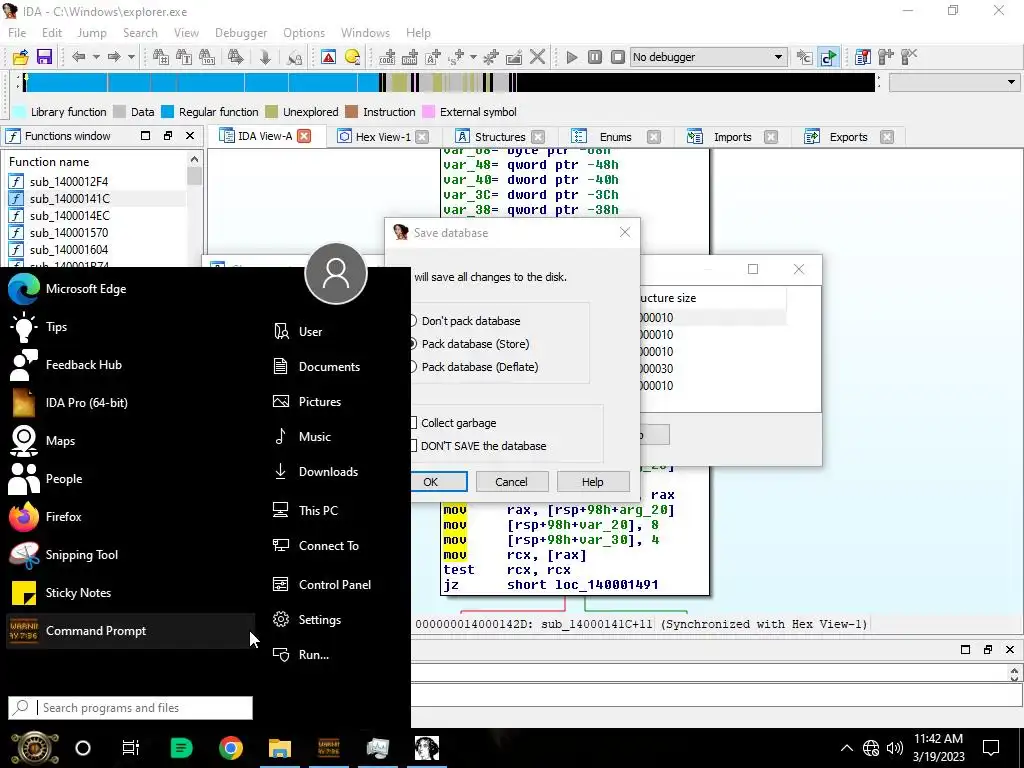Open the No debugger dropdown

click(707, 57)
